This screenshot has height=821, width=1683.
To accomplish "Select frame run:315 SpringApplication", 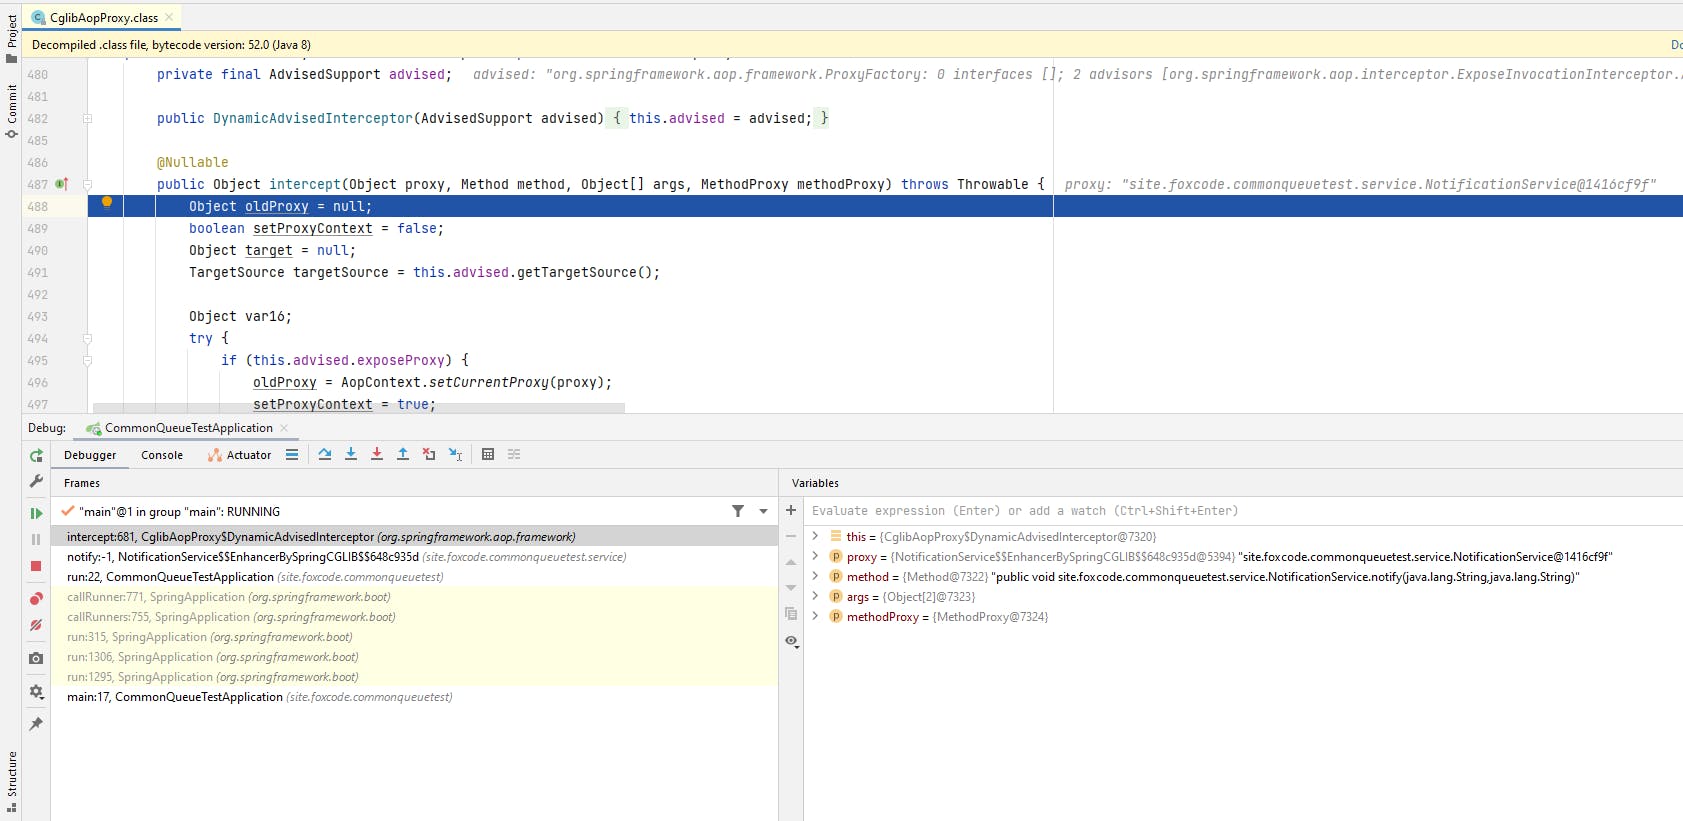I will pyautogui.click(x=414, y=637).
